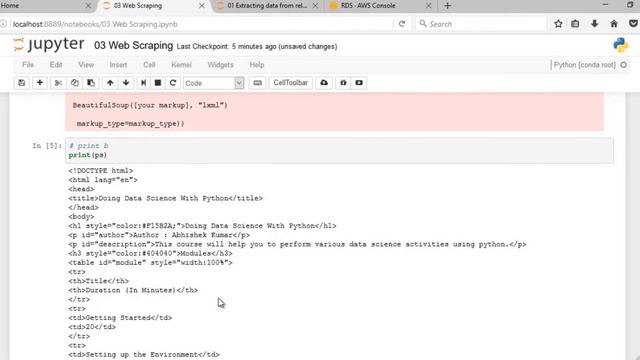Viewport: 640px width, 360px height.
Task: Click into the print(ps) code cell
Action: pos(339,151)
